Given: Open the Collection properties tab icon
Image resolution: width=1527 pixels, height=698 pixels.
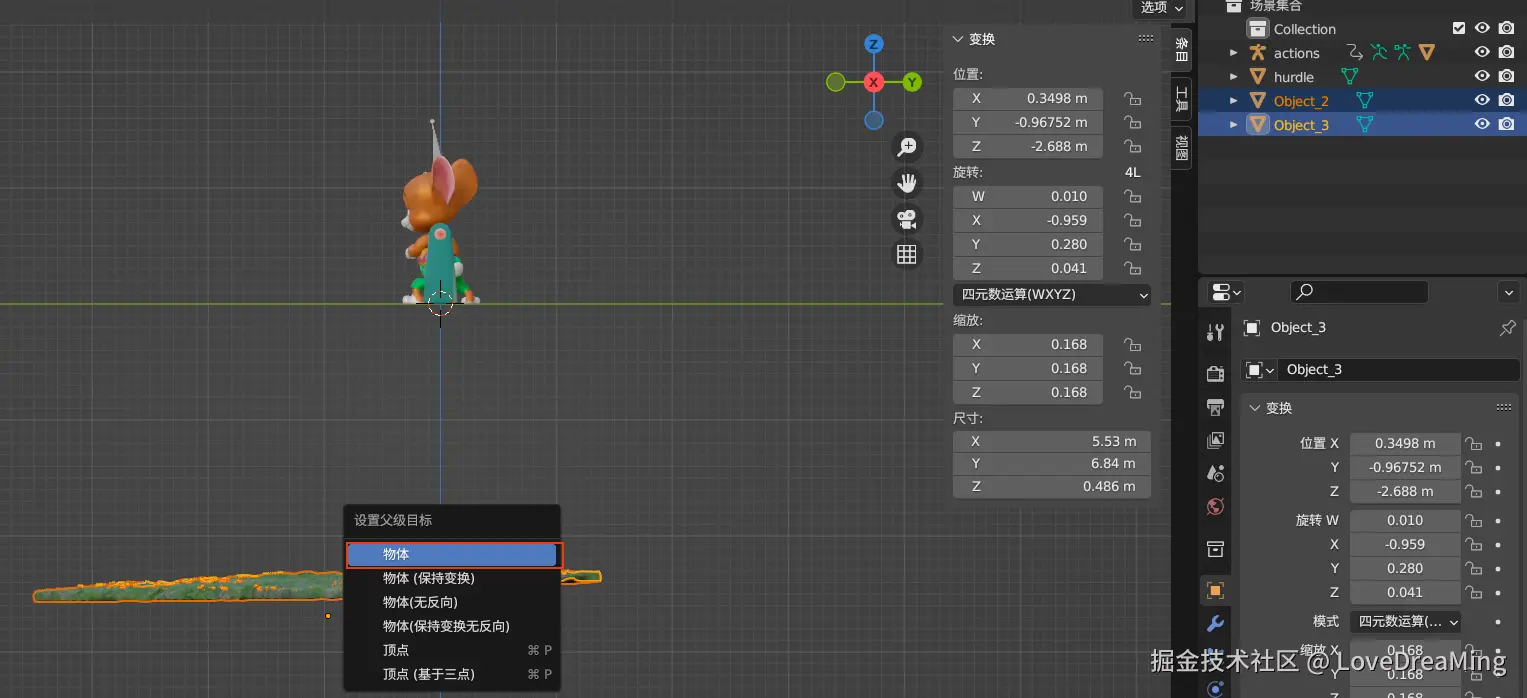Looking at the screenshot, I should [x=1215, y=548].
